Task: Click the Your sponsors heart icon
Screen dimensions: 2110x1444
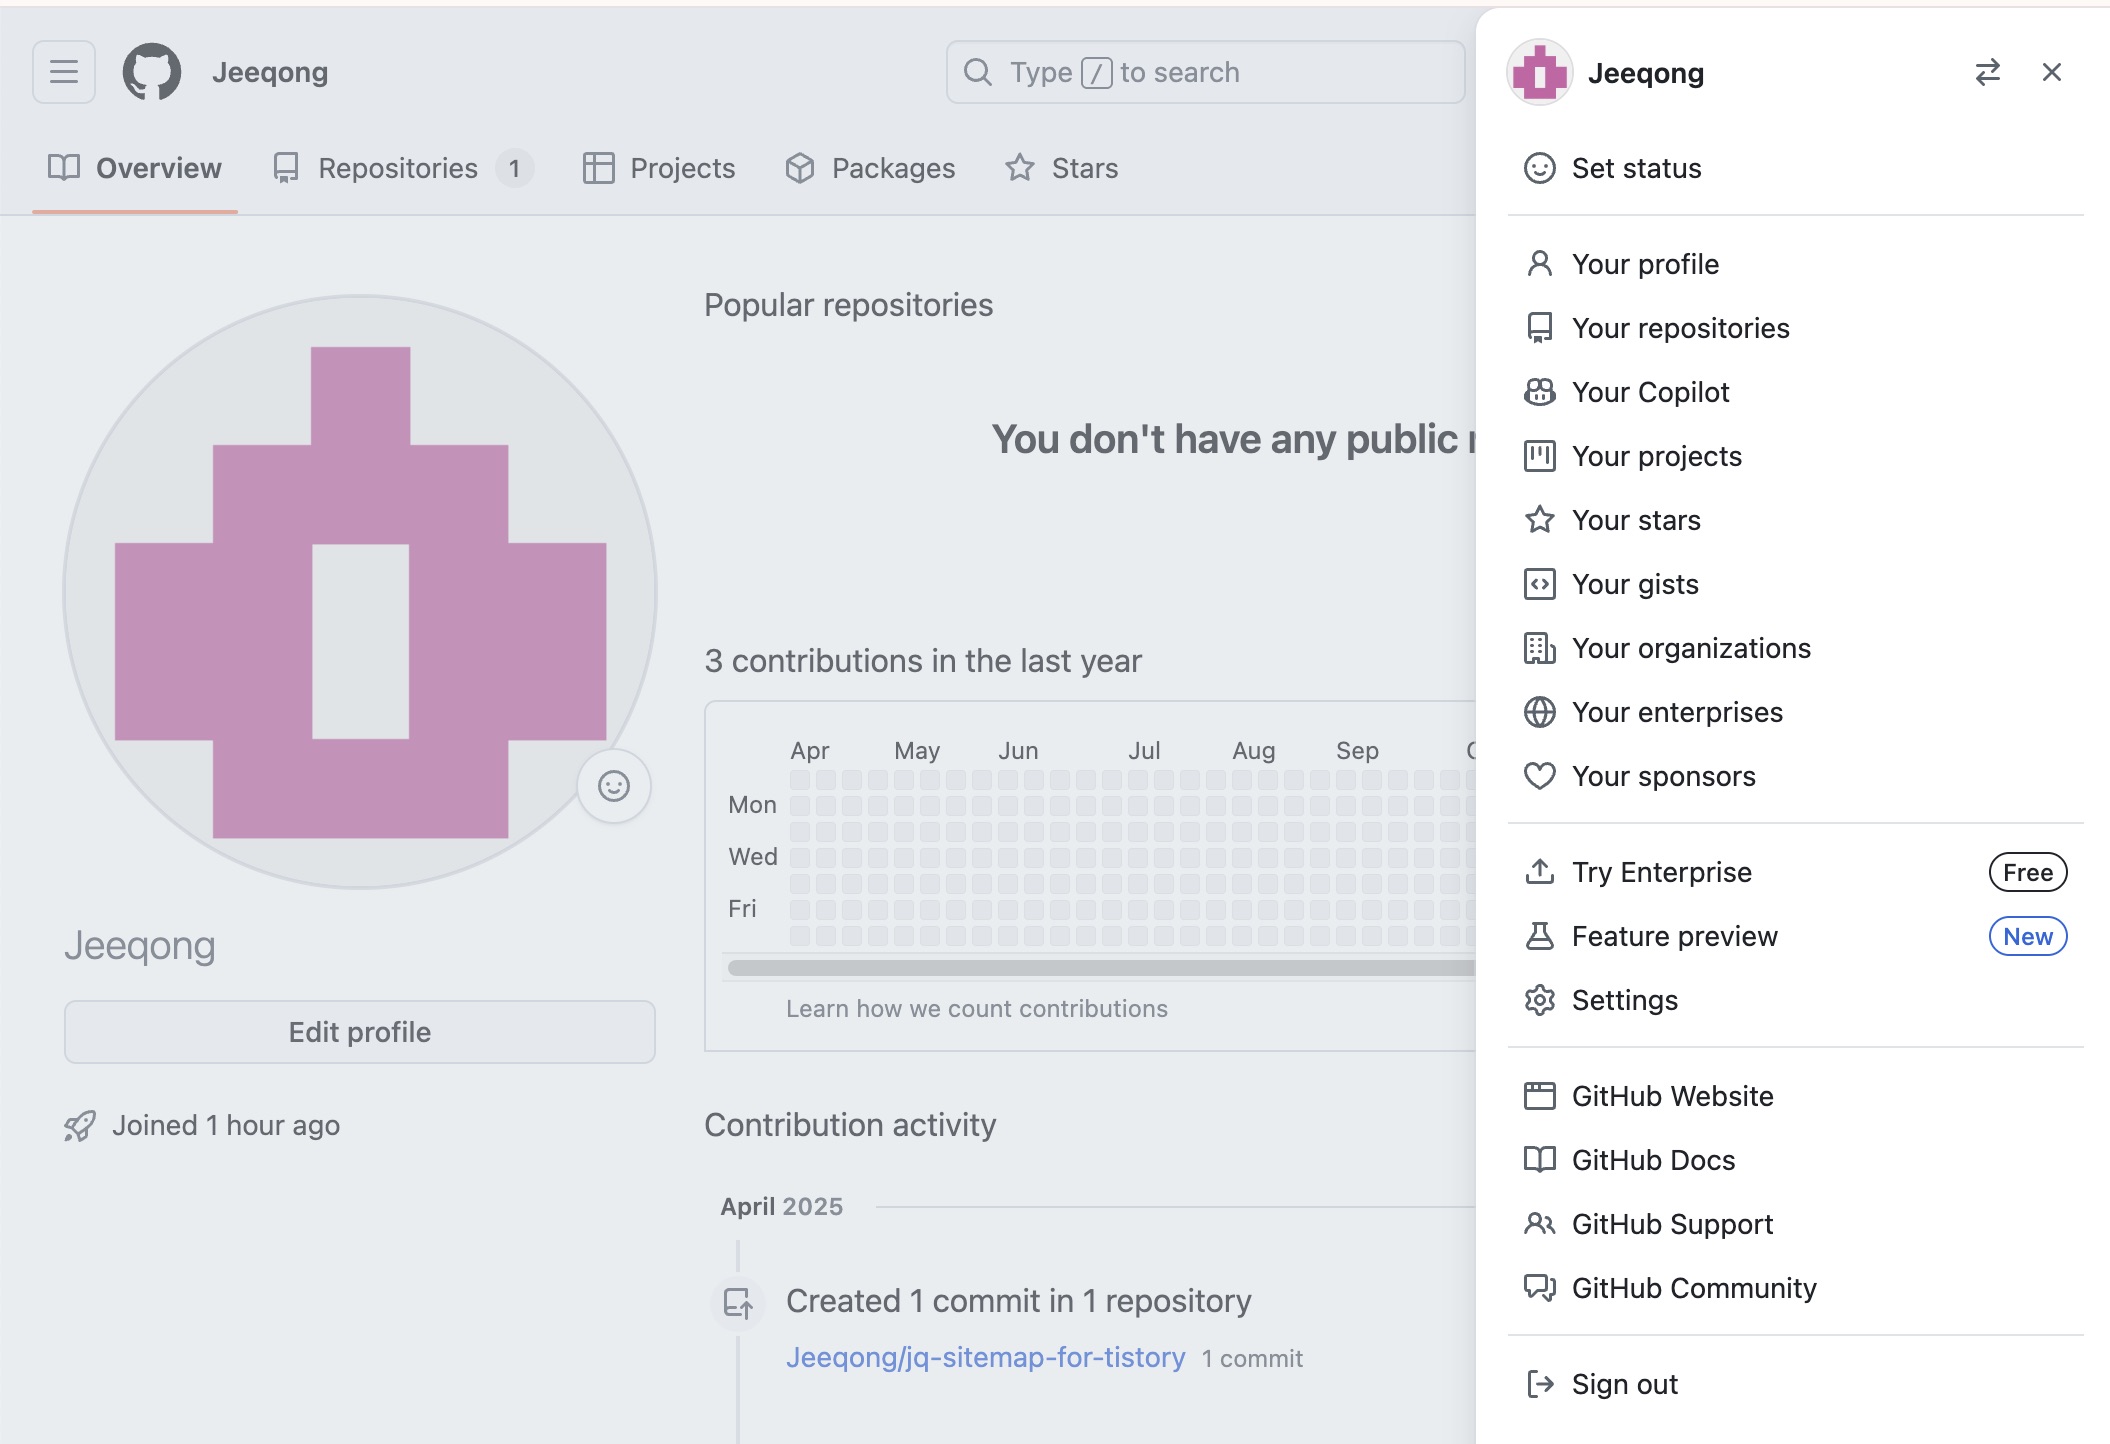Action: pos(1539,776)
